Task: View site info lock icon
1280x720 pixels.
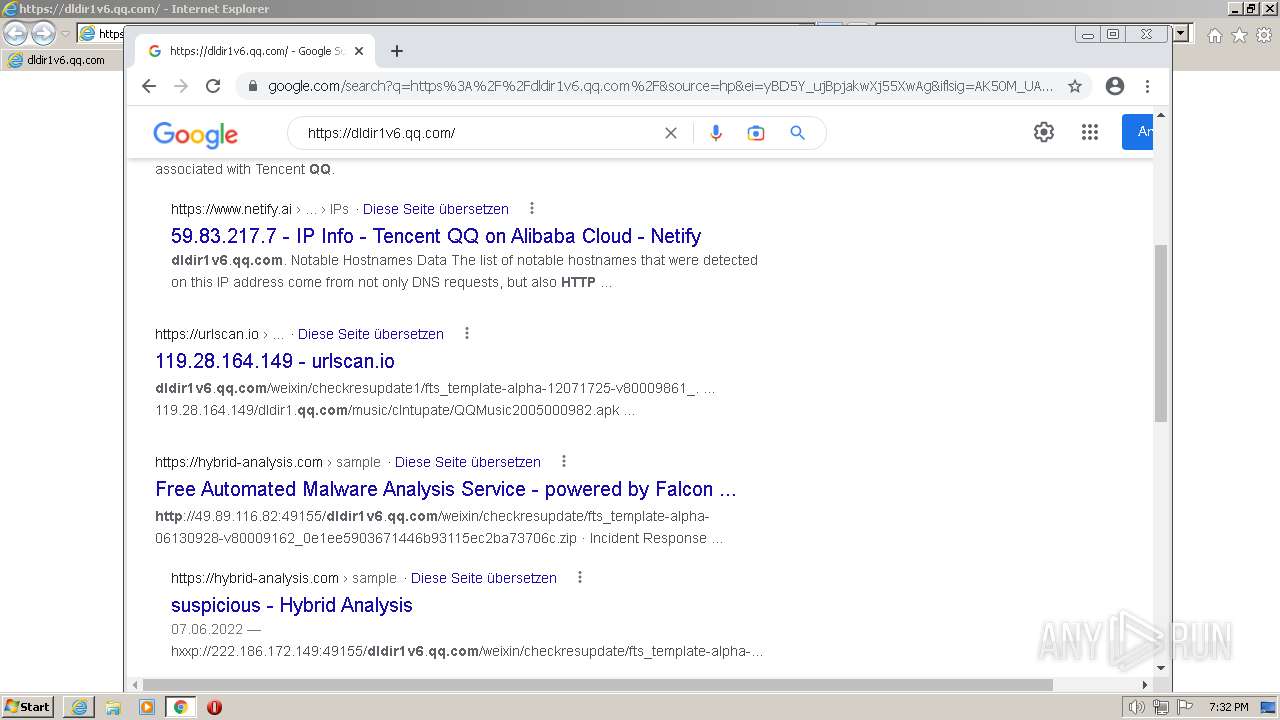Action: (x=253, y=86)
